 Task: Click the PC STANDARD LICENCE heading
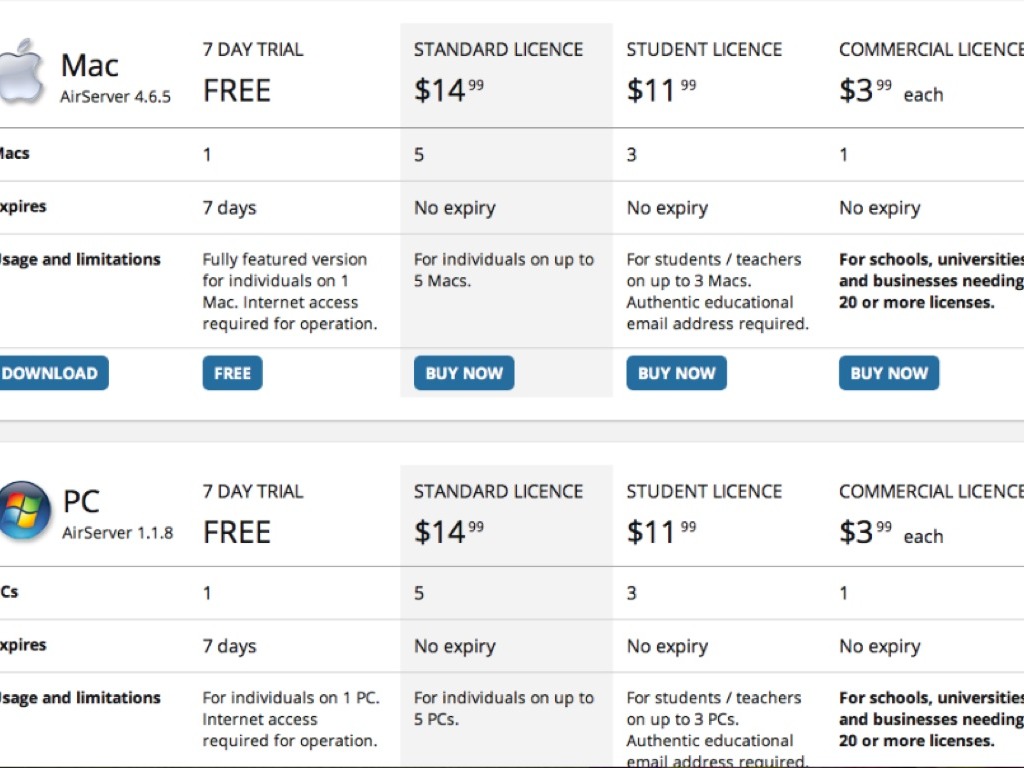click(498, 492)
